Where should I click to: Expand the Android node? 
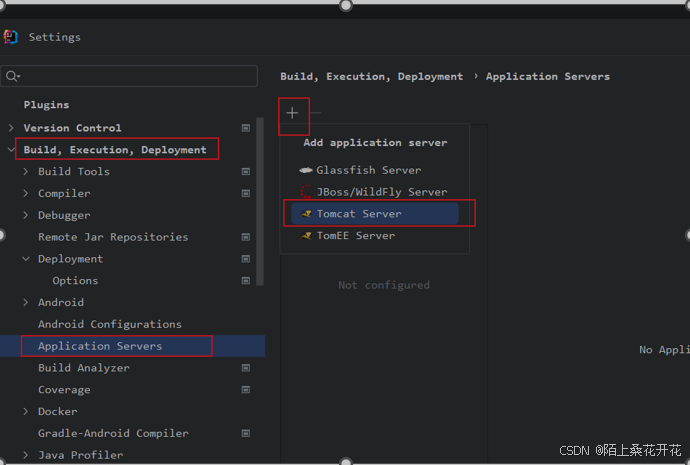pyautogui.click(x=26, y=303)
